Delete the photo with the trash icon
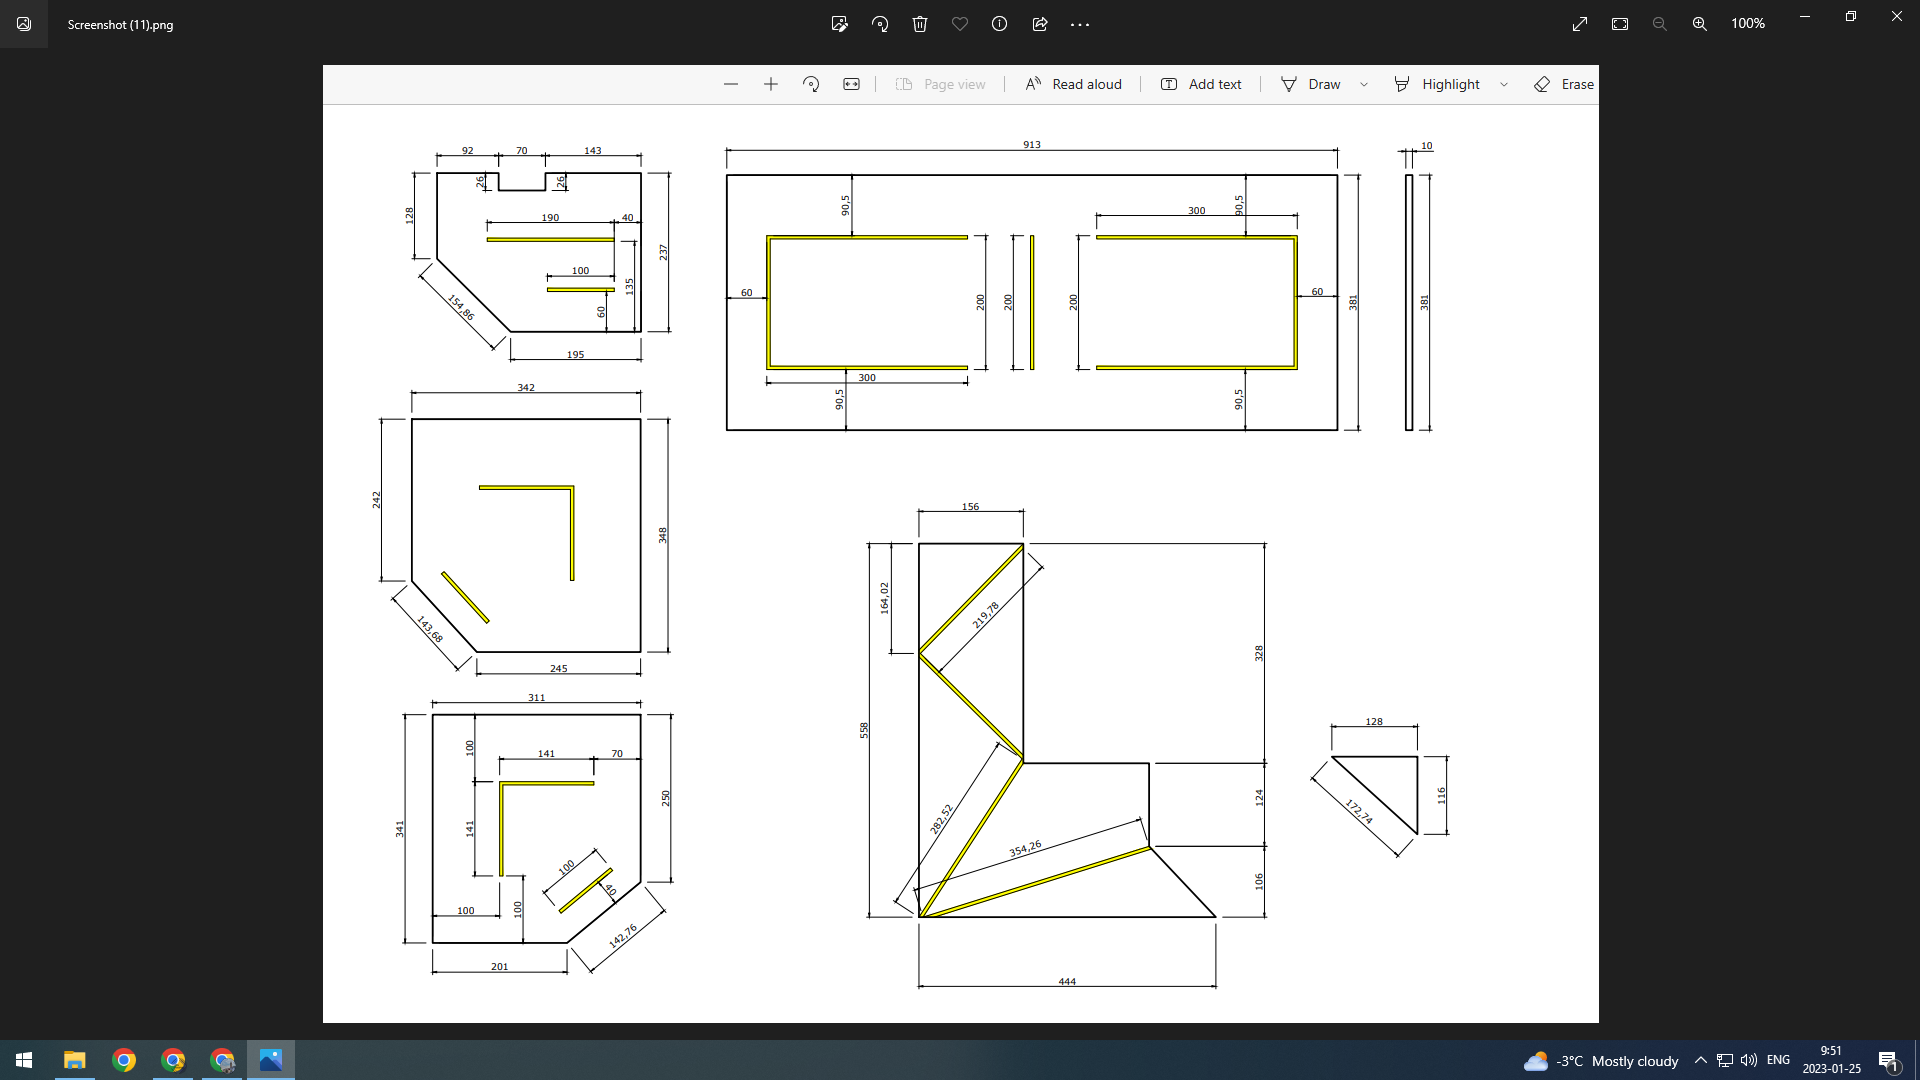This screenshot has width=1920, height=1080. point(920,24)
